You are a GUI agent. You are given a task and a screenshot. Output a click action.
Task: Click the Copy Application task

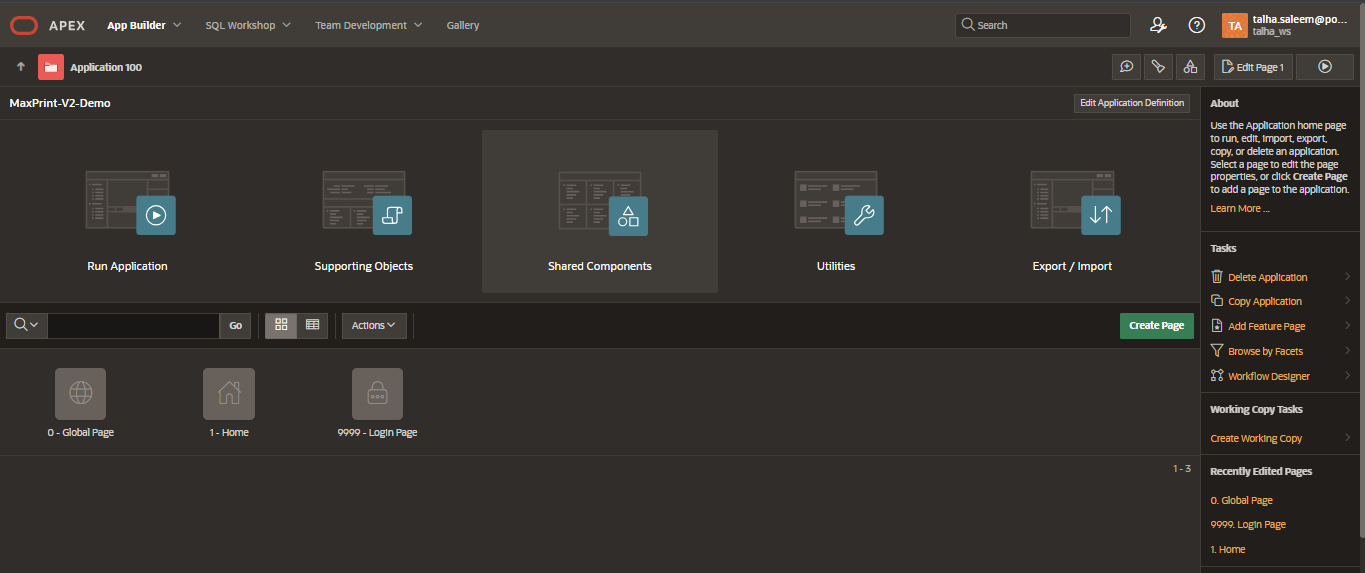tap(1265, 301)
